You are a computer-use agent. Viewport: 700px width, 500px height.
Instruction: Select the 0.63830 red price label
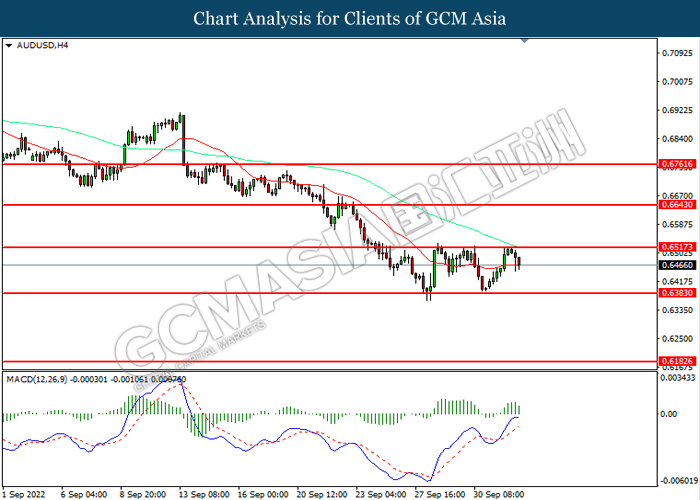[x=677, y=293]
